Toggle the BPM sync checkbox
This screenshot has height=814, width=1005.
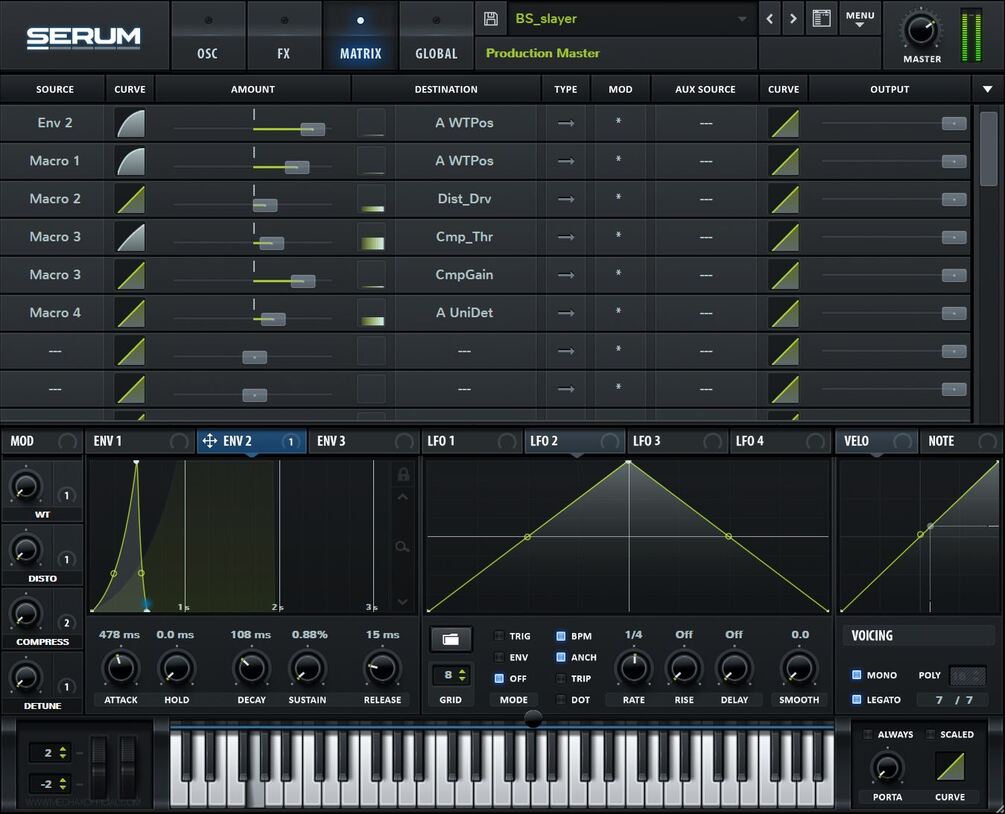561,636
